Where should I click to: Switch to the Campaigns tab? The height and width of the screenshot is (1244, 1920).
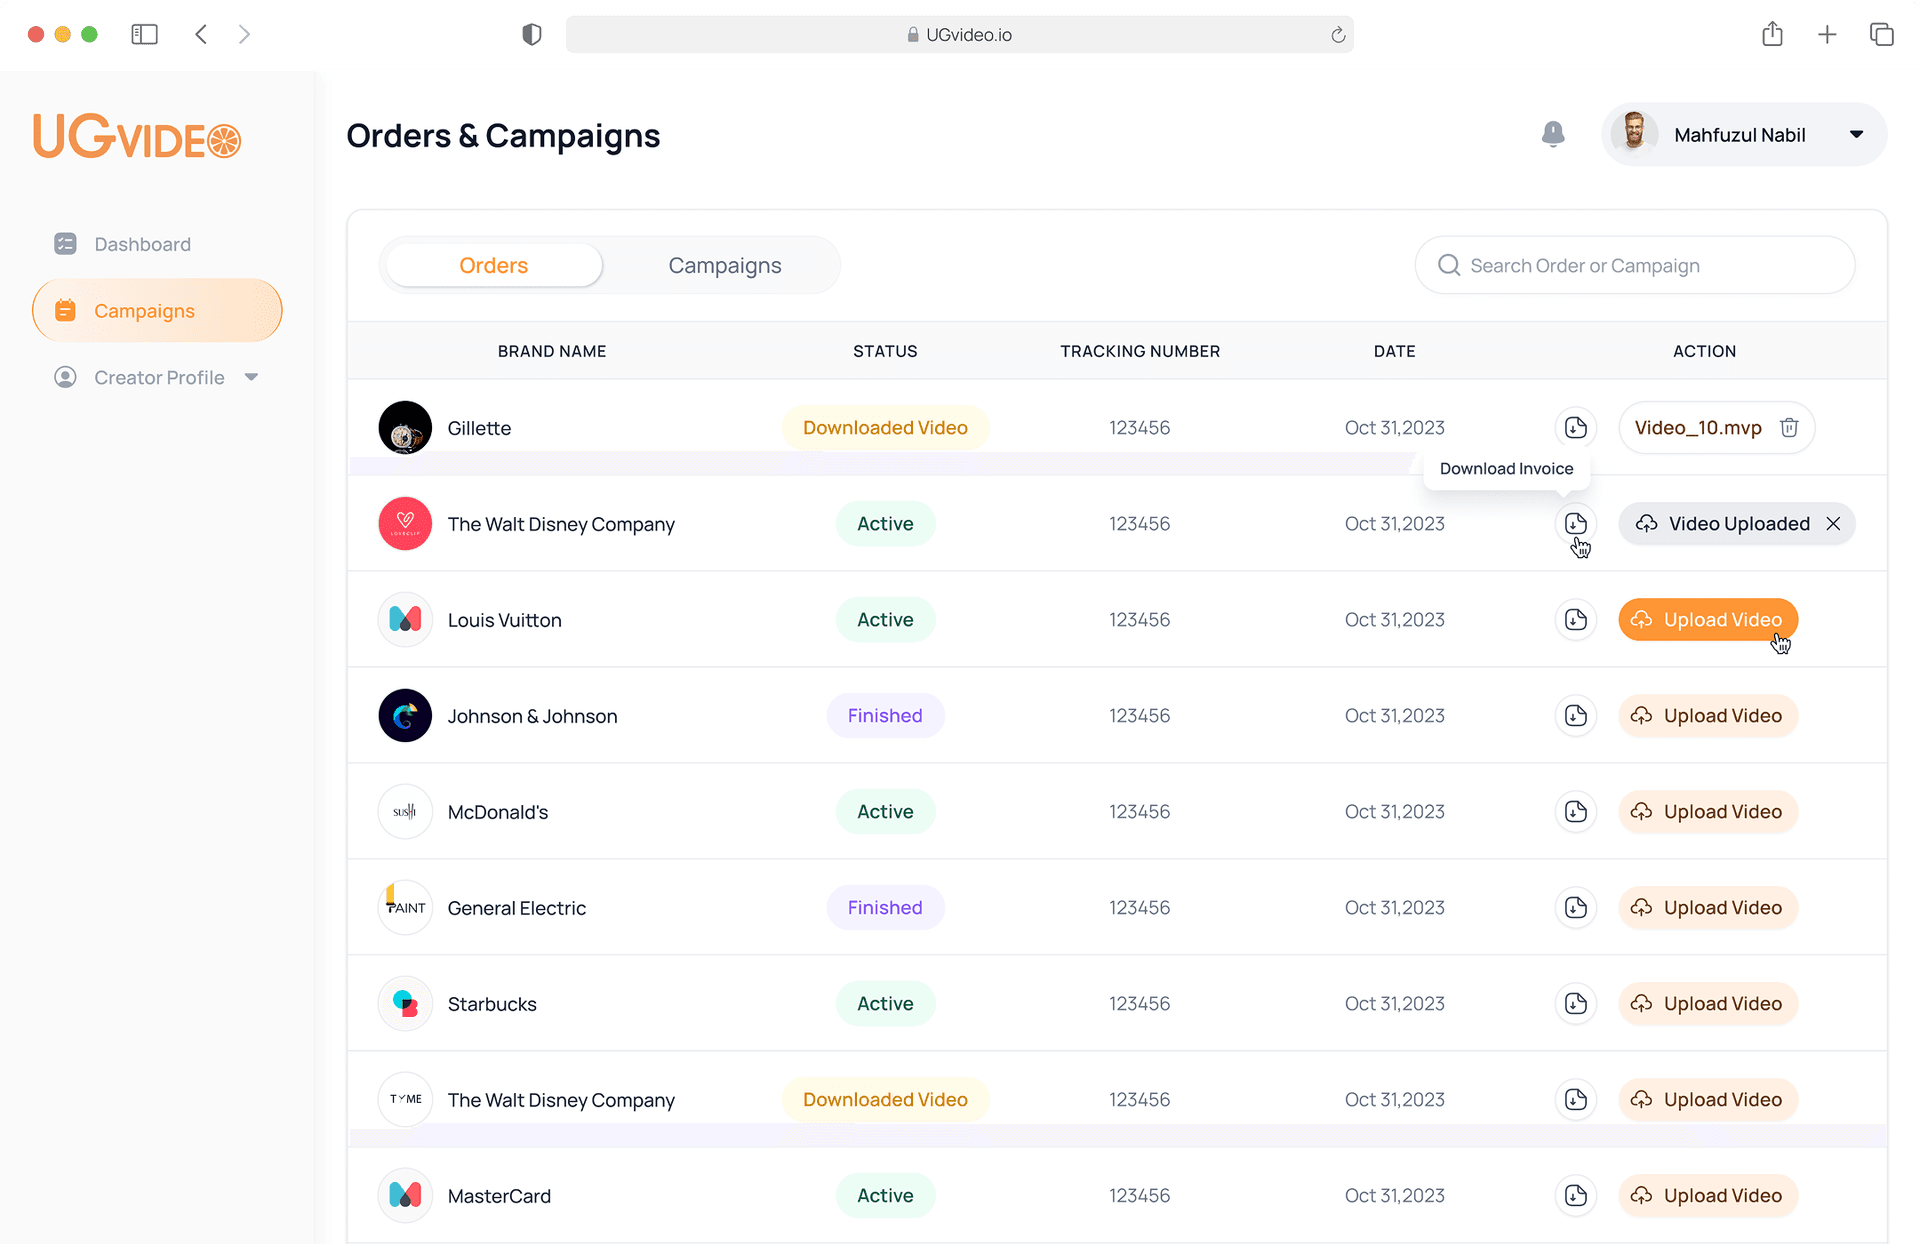coord(724,266)
